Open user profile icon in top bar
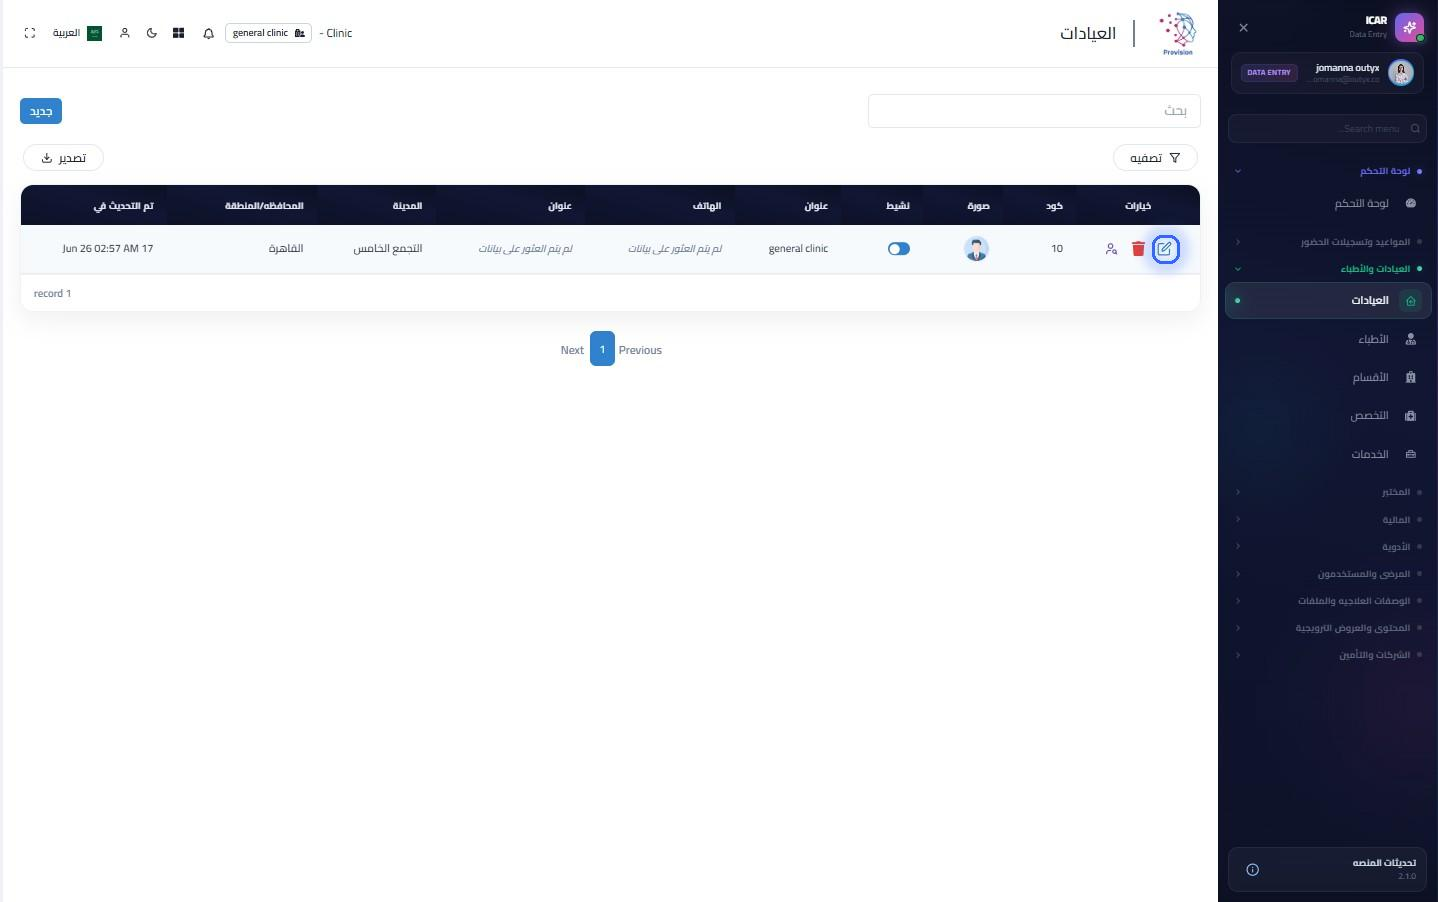1438x902 pixels. pyautogui.click(x=125, y=33)
